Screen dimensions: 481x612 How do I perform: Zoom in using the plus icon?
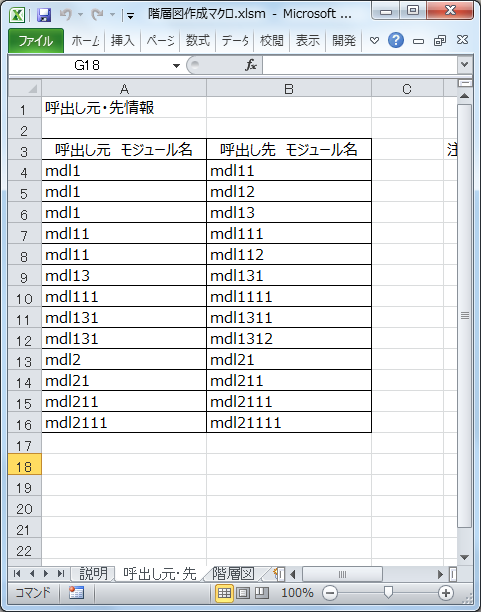pos(445,593)
